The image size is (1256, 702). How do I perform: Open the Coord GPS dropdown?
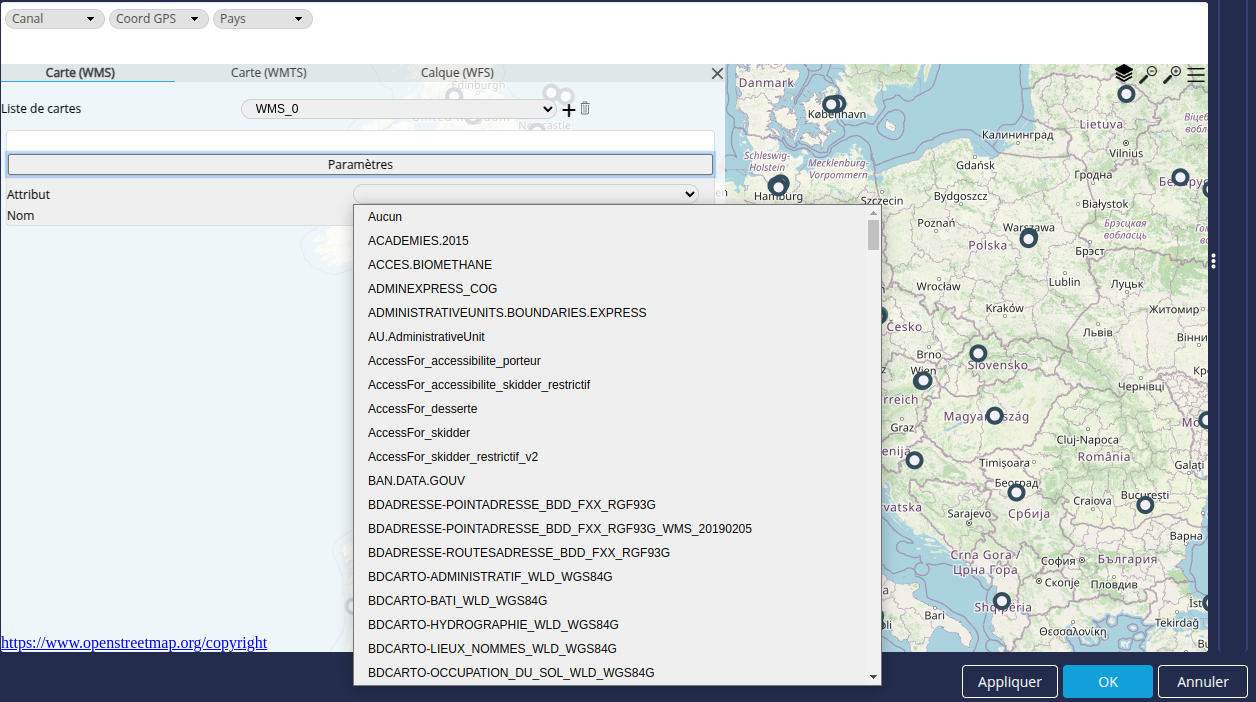159,19
